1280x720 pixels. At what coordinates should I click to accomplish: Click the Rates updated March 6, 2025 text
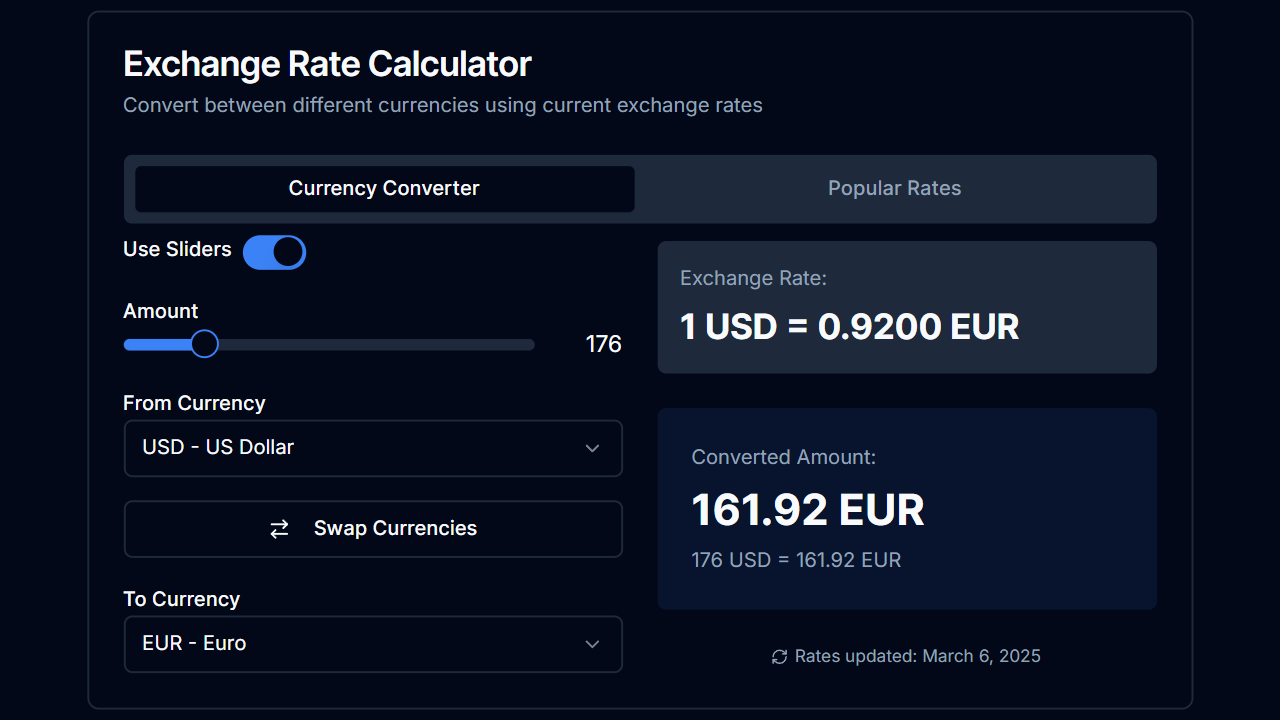tap(917, 656)
